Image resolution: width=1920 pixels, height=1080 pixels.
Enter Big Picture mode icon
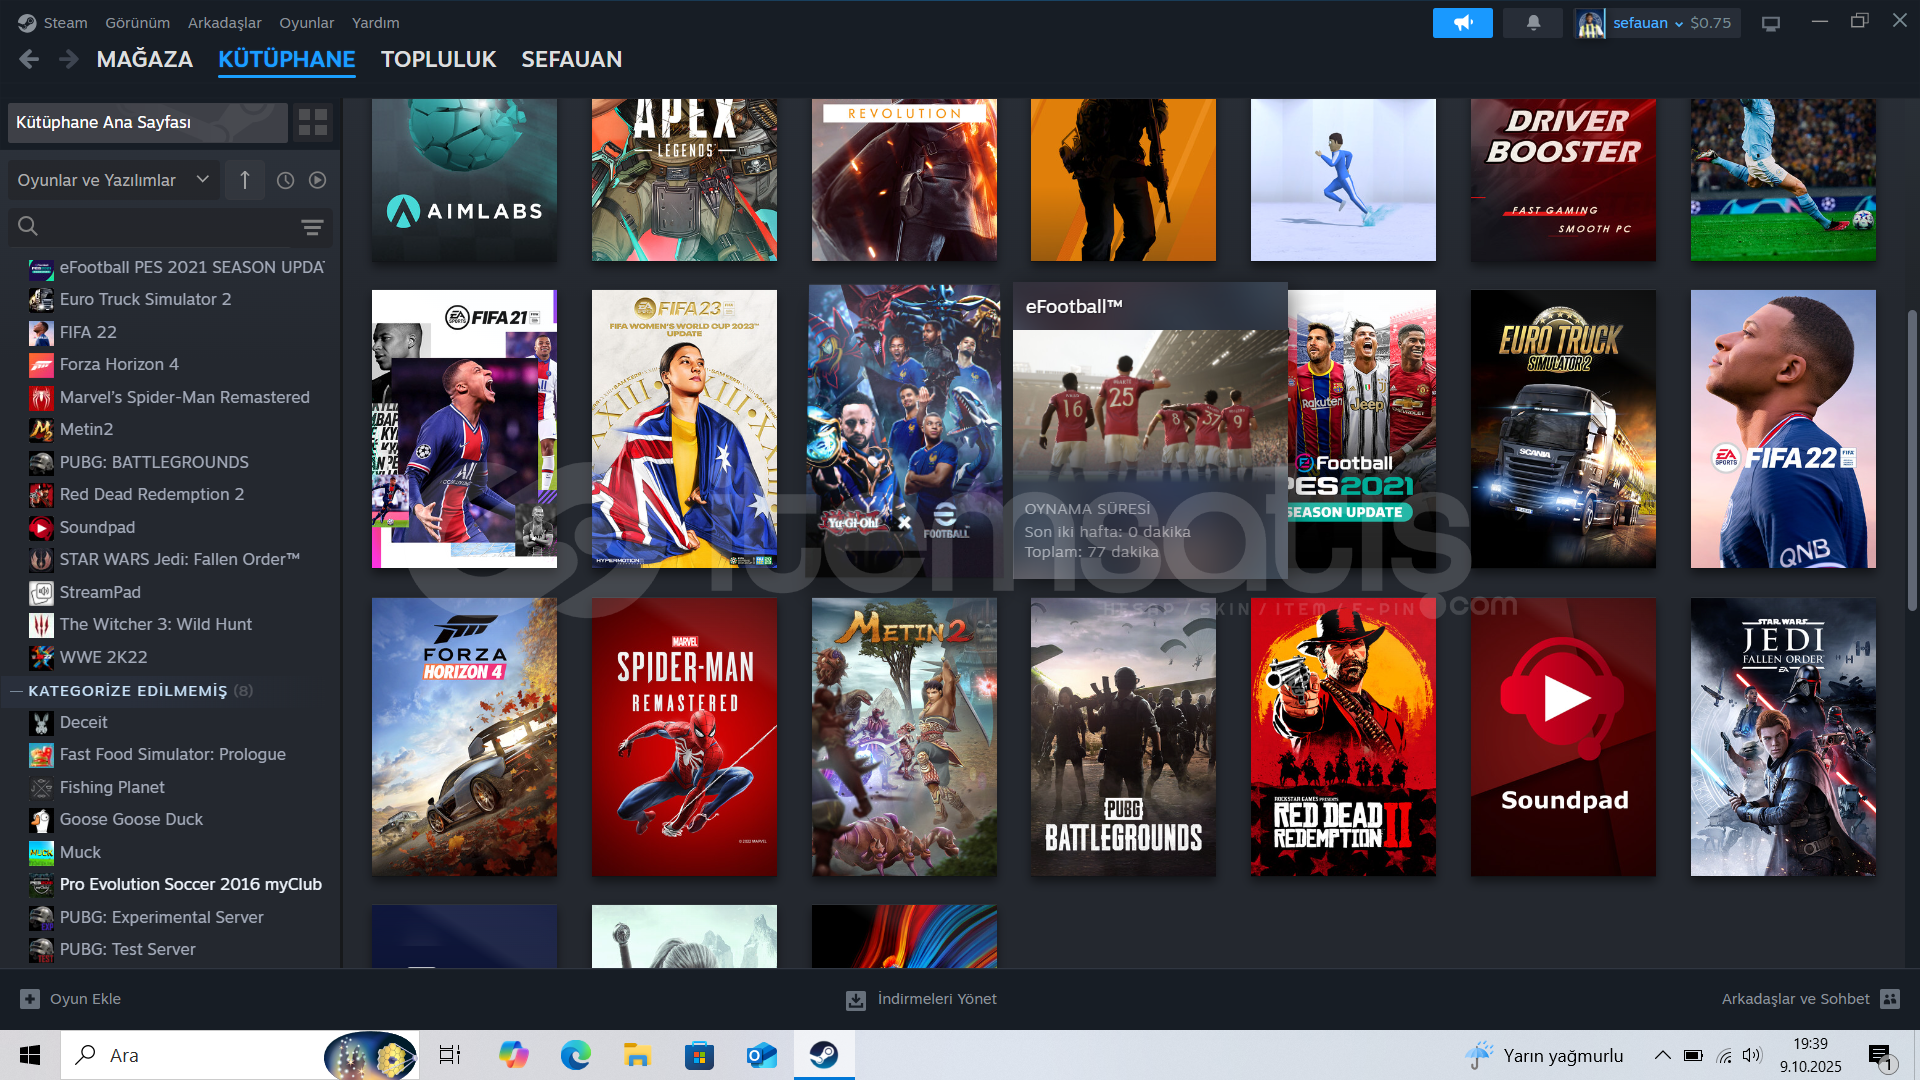tap(1771, 23)
